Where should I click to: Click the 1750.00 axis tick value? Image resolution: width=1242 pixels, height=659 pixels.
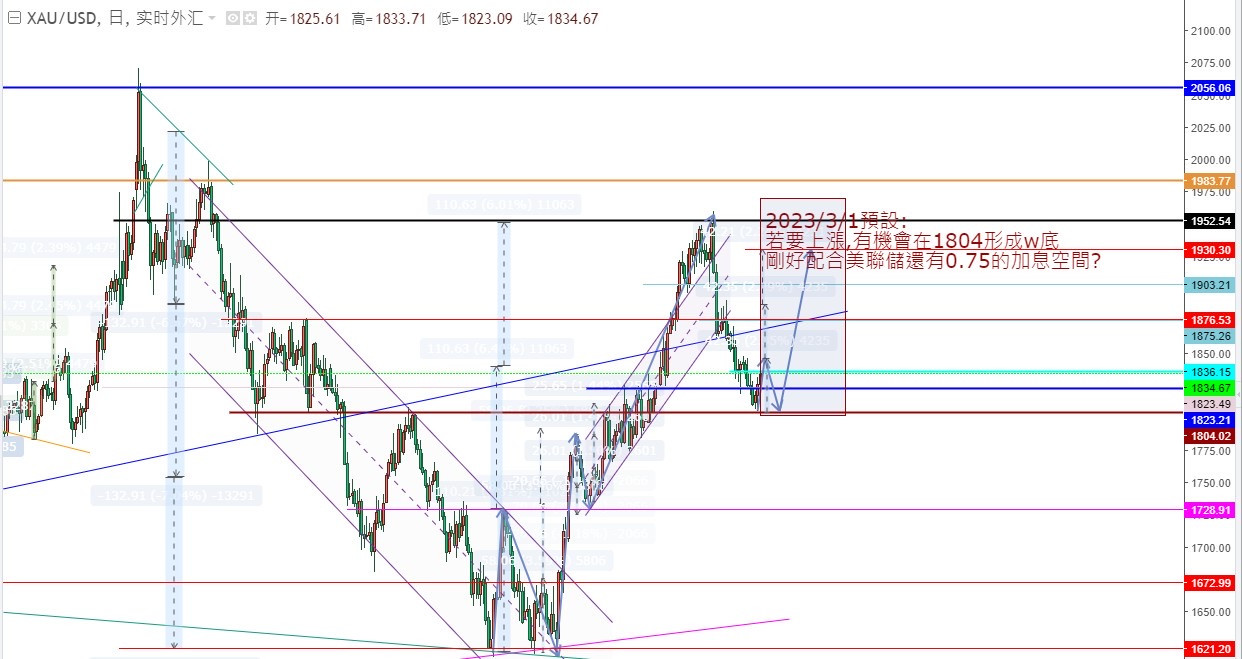(x=1211, y=483)
